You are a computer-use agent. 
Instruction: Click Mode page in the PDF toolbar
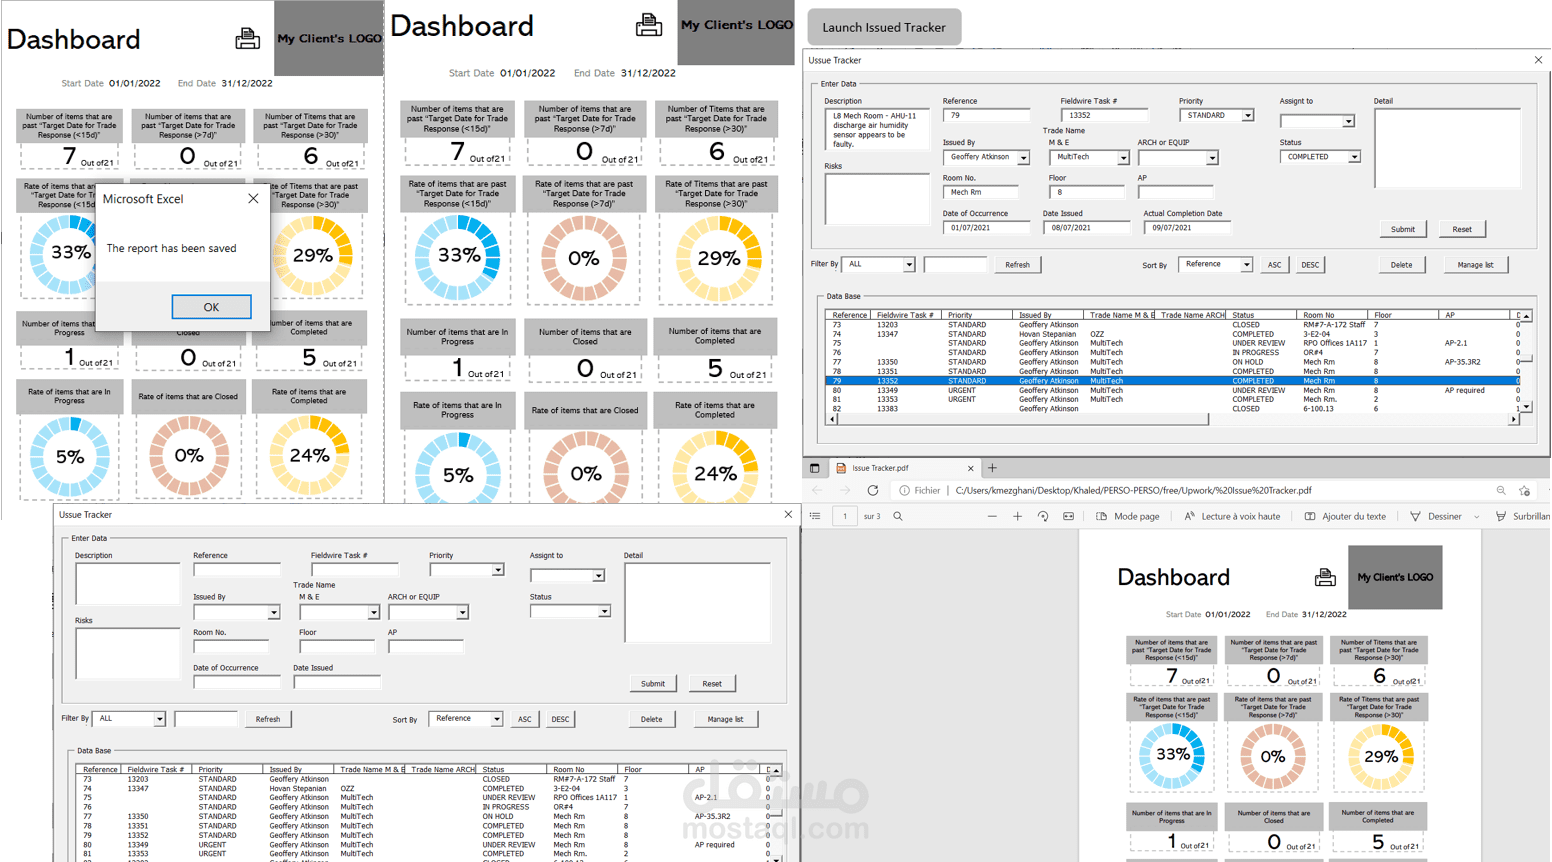tap(1128, 517)
